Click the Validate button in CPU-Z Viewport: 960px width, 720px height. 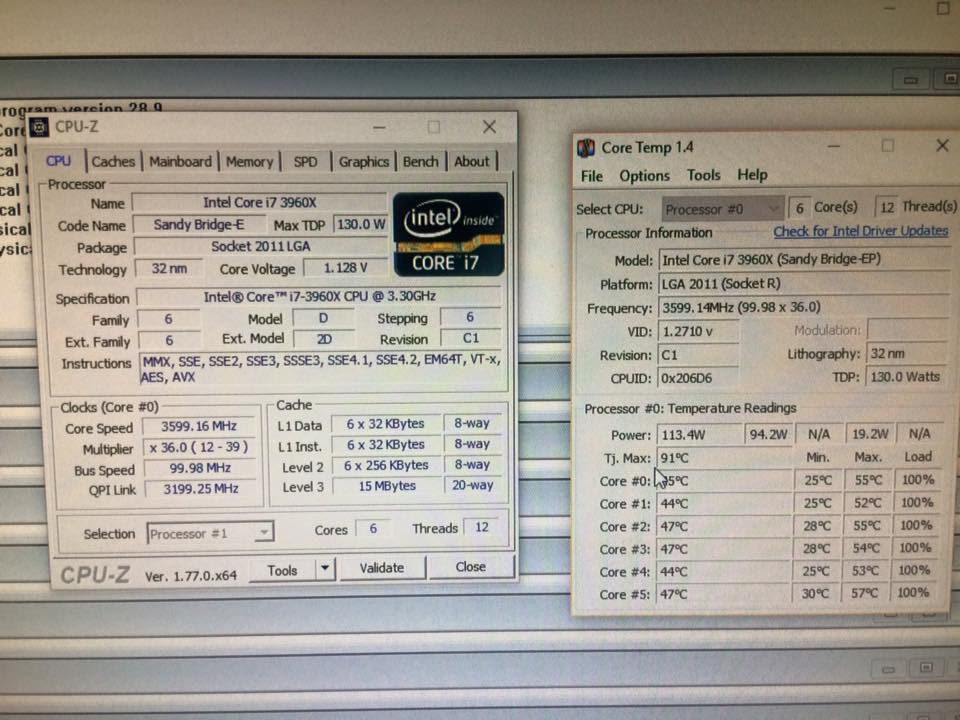[381, 568]
